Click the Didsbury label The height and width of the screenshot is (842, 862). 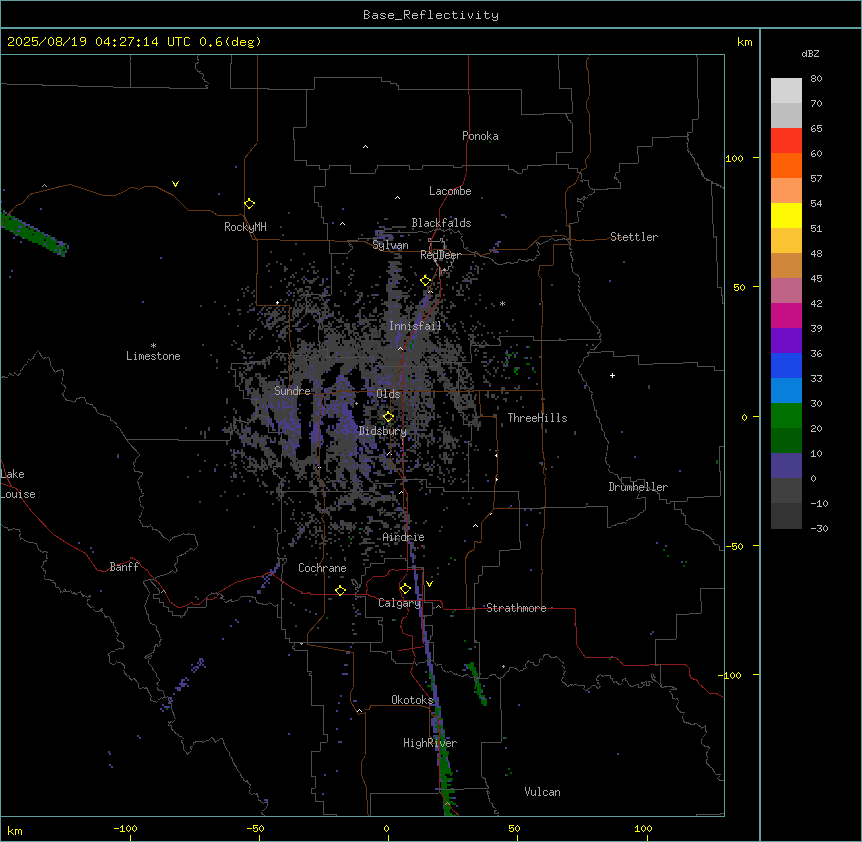pos(383,431)
